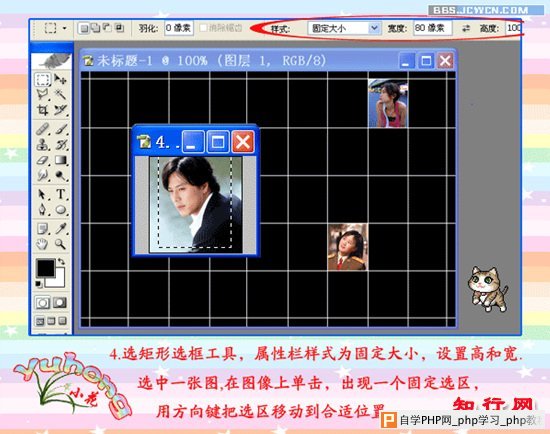Click the feather field showing 0 像素
Image resolution: width=550 pixels, height=434 pixels.
pyautogui.click(x=179, y=28)
